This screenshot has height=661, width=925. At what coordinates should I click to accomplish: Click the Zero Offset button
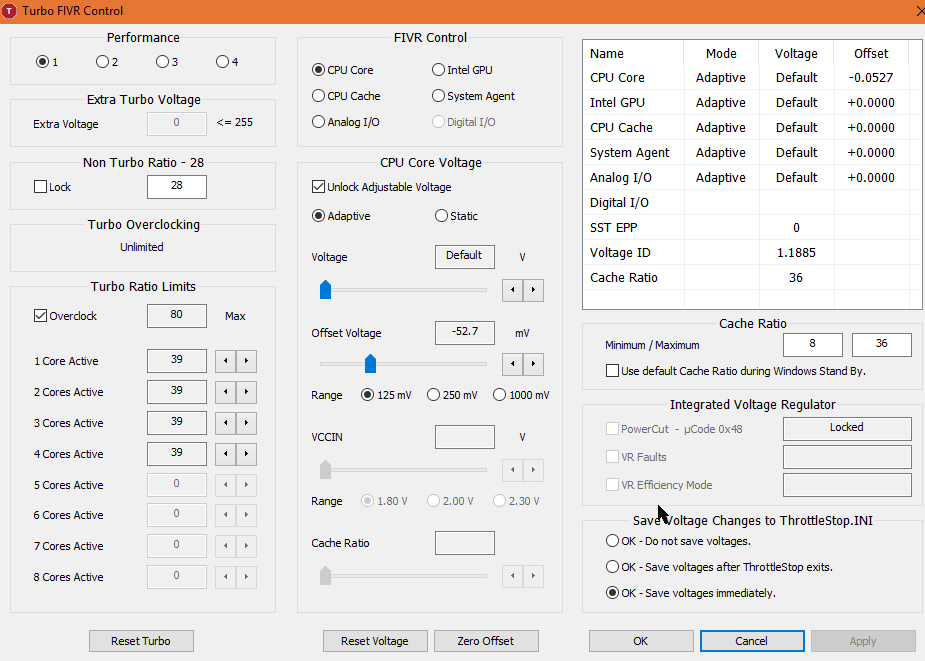486,641
